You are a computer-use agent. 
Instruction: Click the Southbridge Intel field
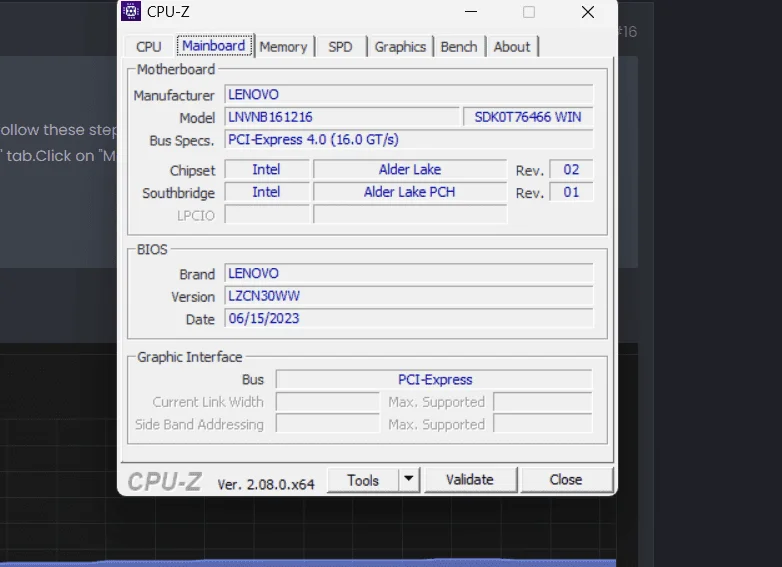[267, 192]
